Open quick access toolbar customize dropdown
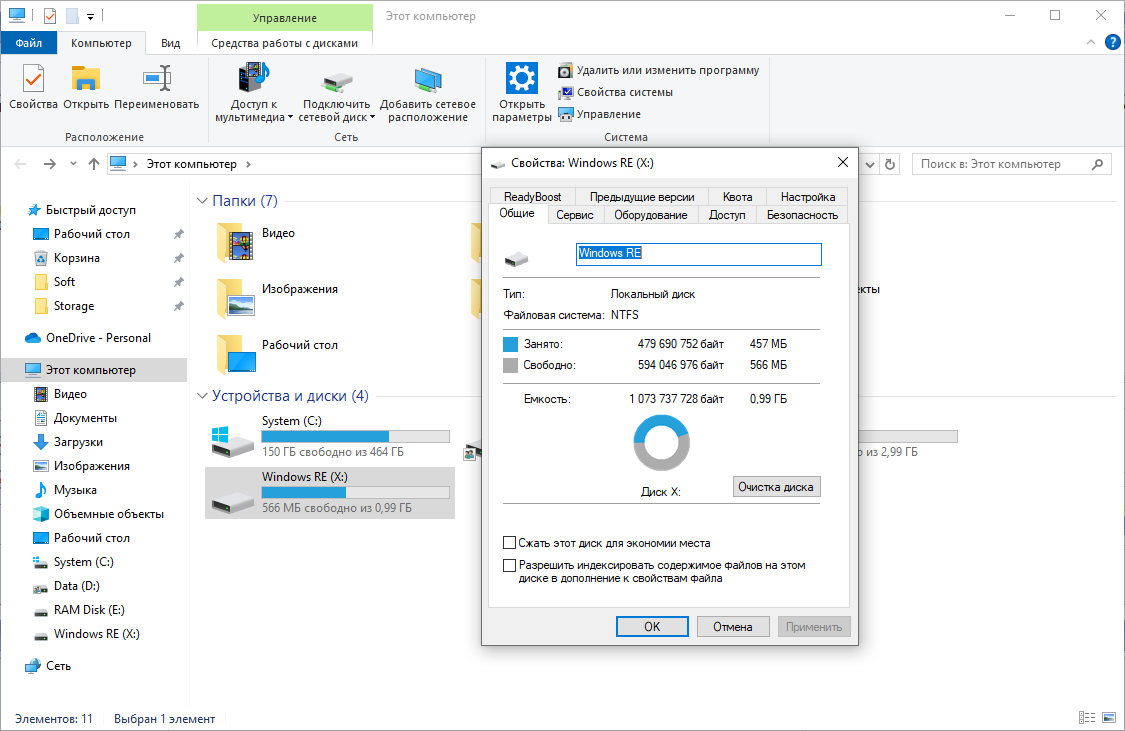Image resolution: width=1125 pixels, height=731 pixels. pos(90,16)
